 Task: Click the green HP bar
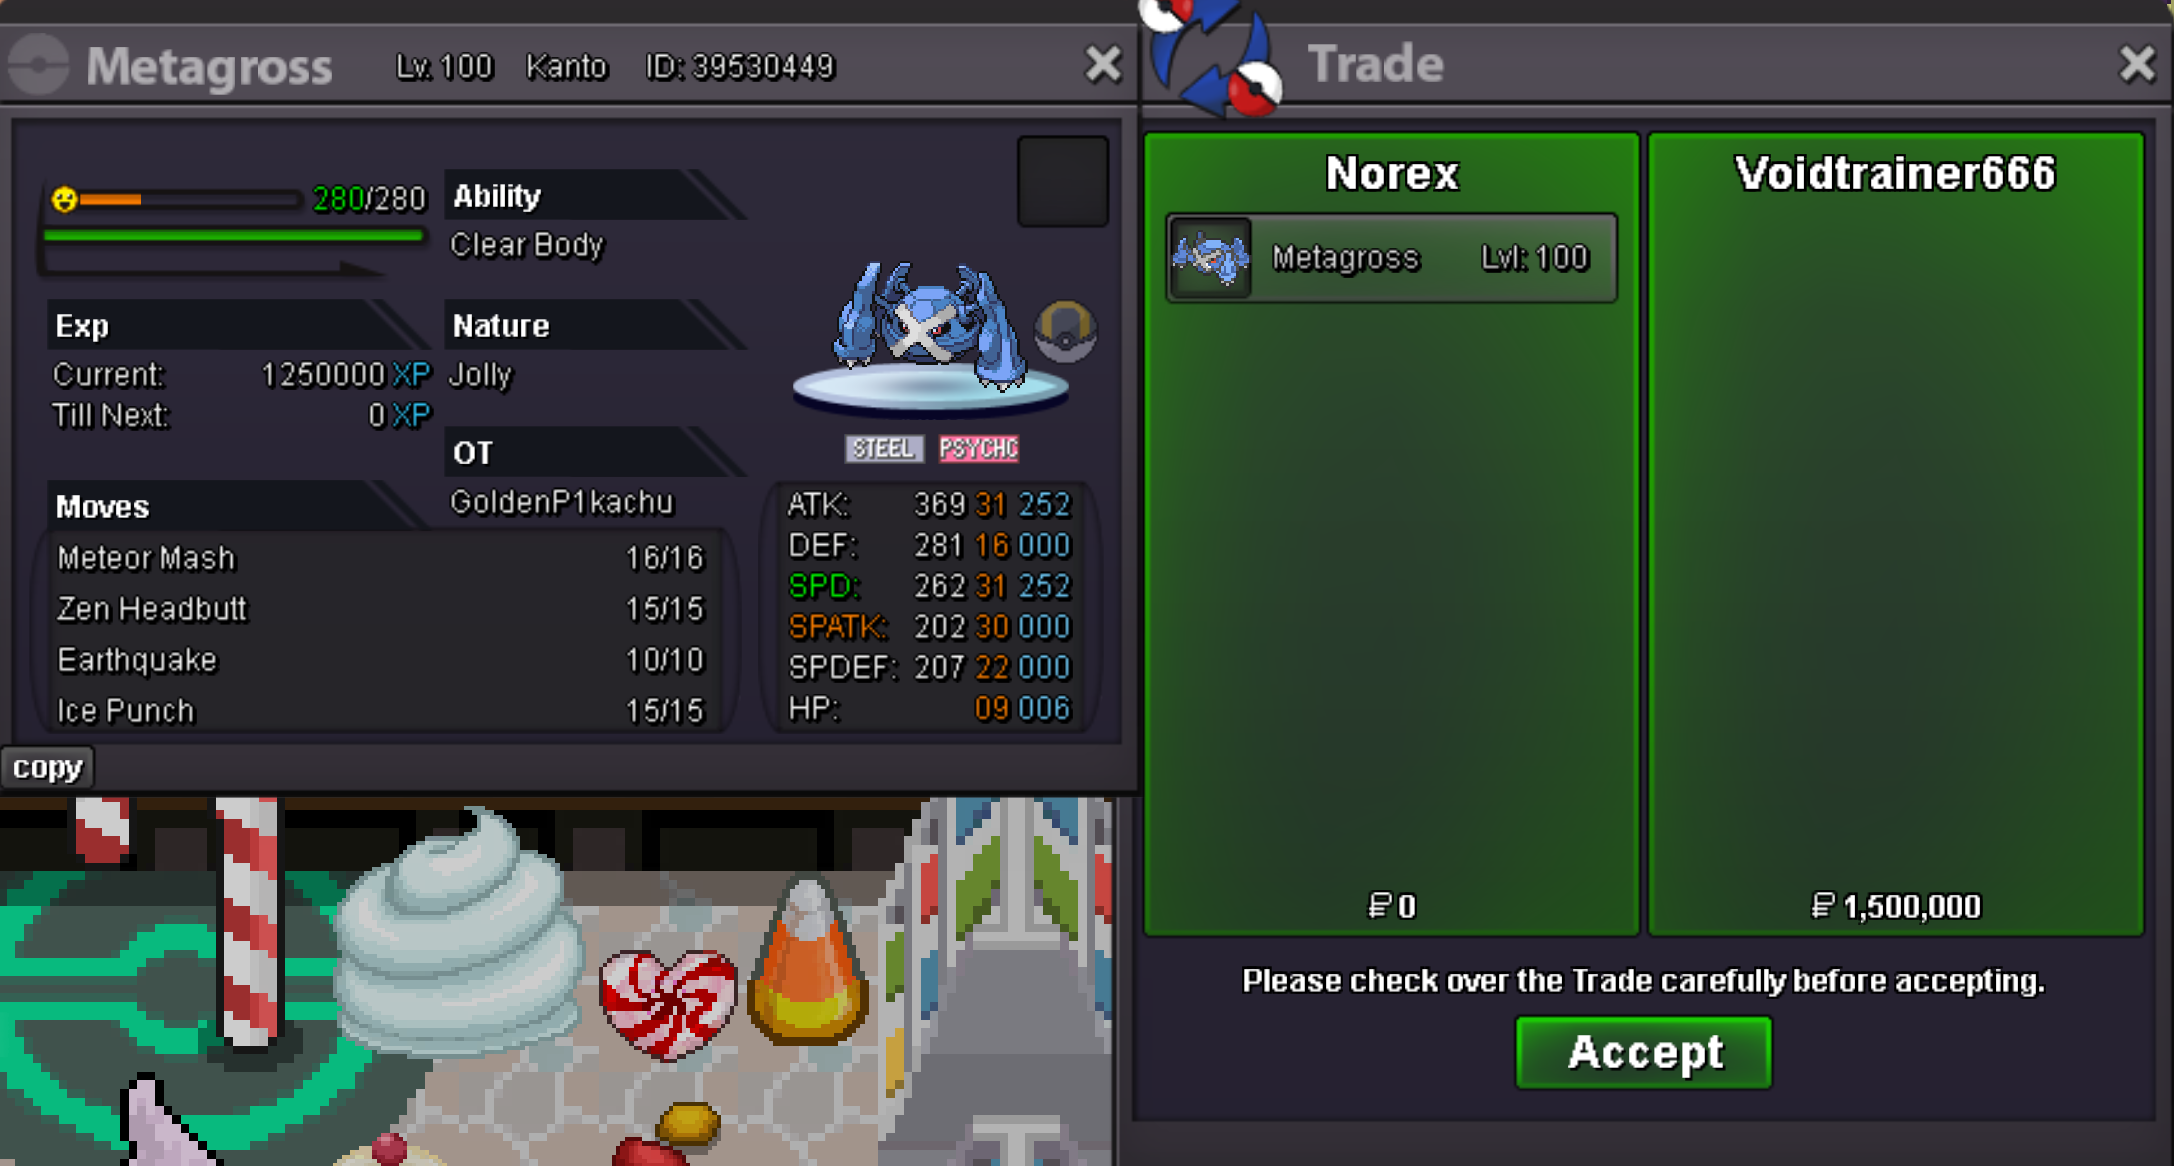[x=234, y=236]
